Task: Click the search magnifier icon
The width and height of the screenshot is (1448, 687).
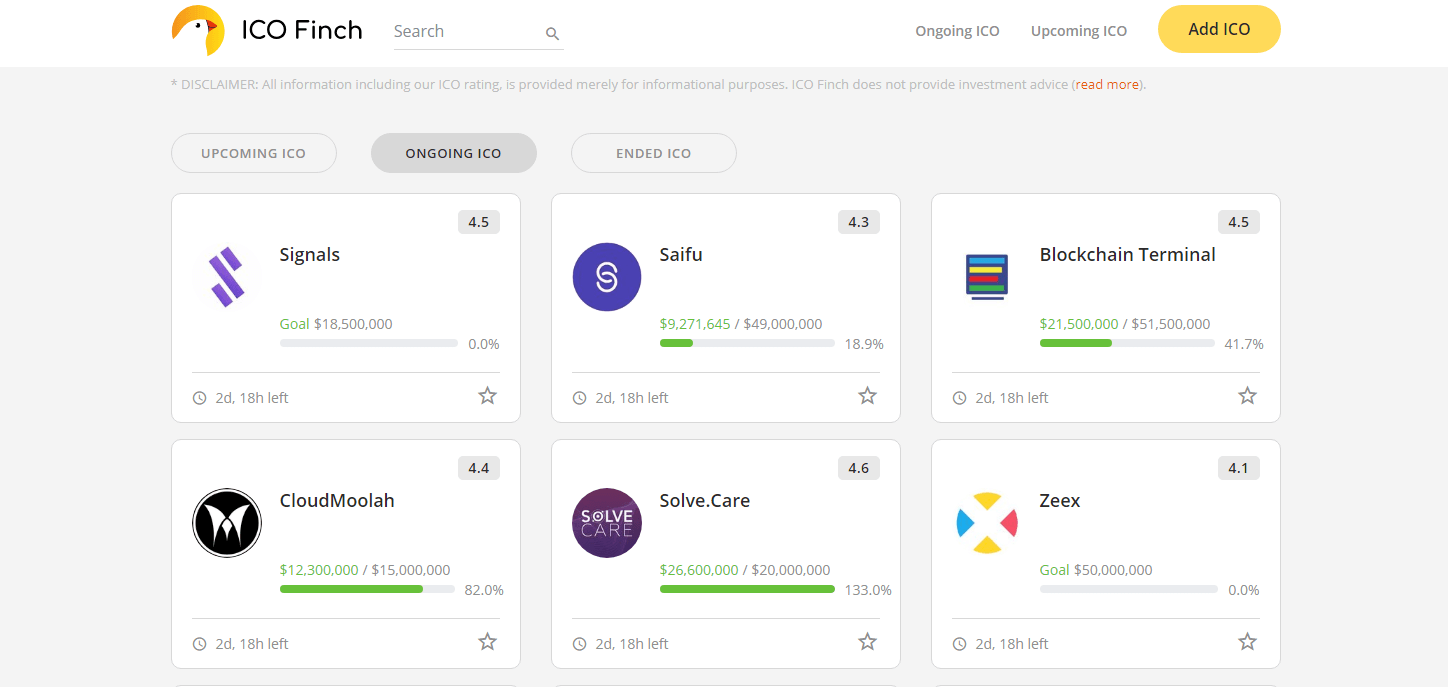Action: (x=552, y=33)
